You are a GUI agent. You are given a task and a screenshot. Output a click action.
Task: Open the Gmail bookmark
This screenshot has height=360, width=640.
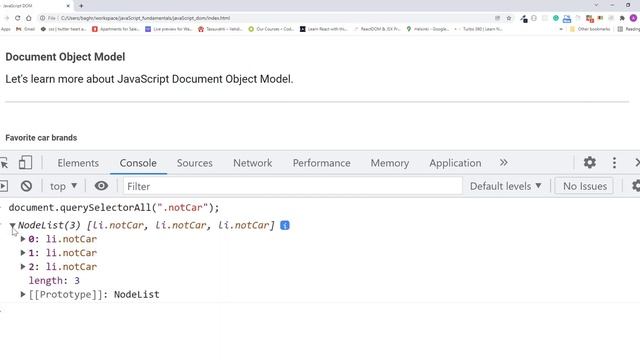click(25, 29)
